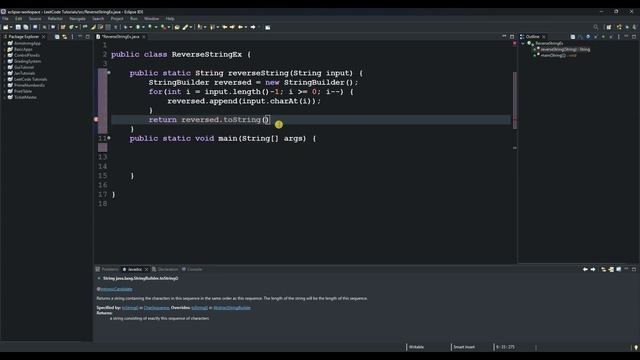Click the Back navigation arrow in main toolbar
The height and width of the screenshot is (360, 640).
click(241, 27)
